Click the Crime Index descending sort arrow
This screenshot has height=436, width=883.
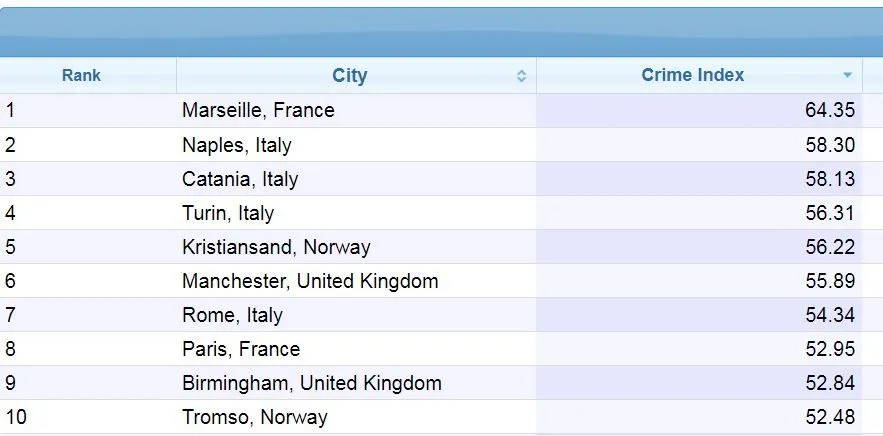point(847,76)
